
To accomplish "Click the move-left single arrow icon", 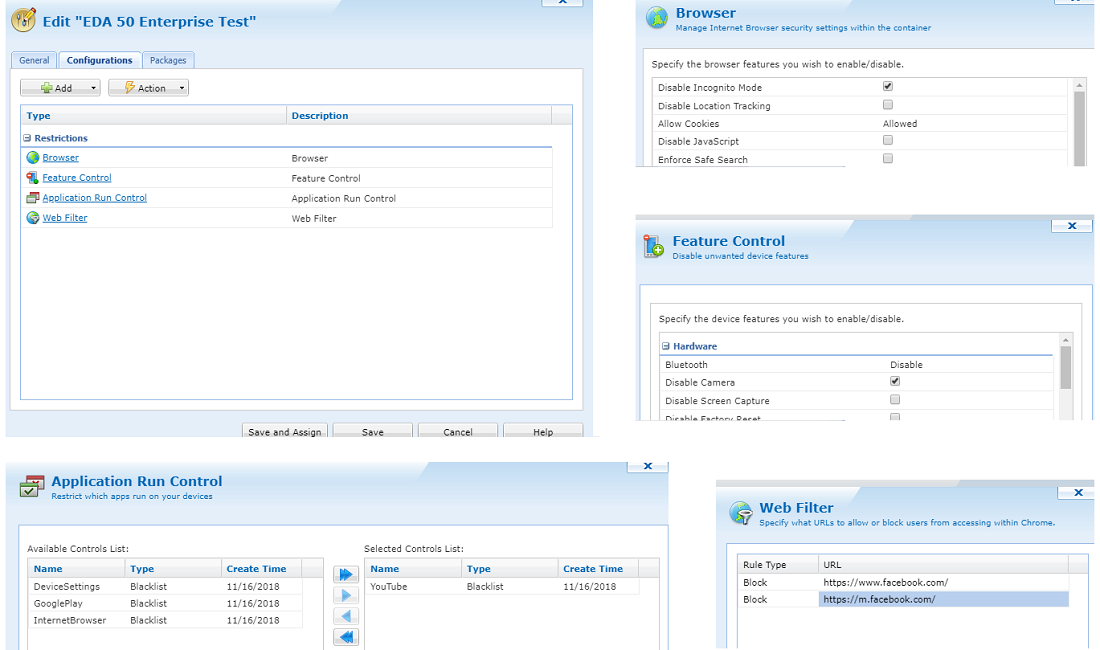I will pos(346,617).
